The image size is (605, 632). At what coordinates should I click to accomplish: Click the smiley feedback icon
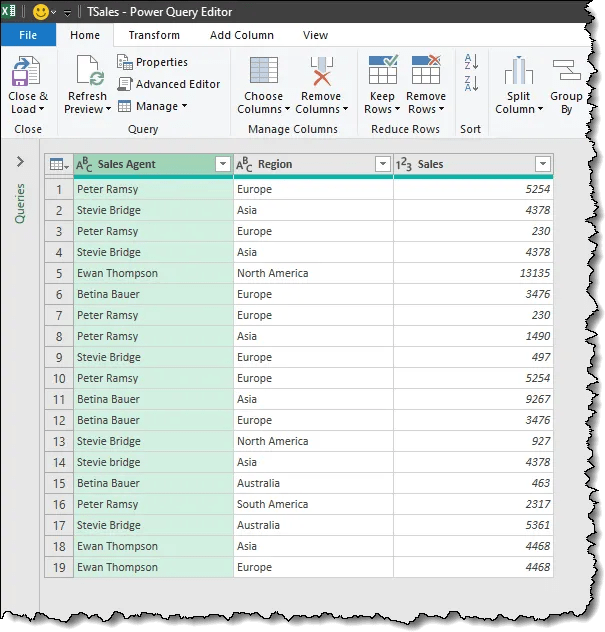coord(40,12)
